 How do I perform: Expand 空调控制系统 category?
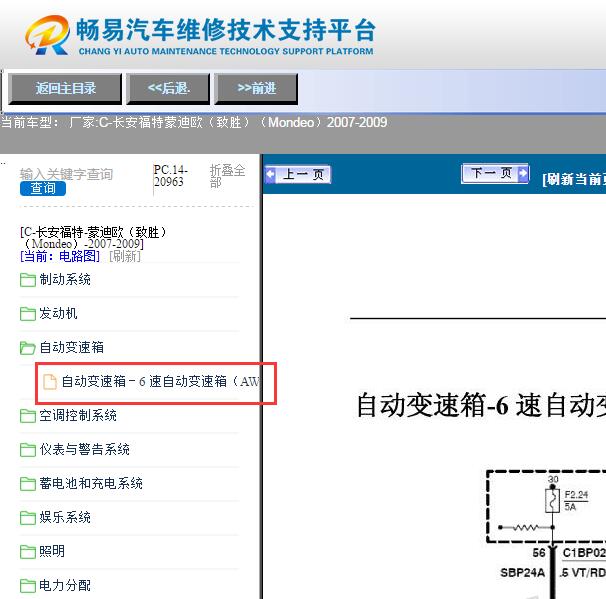click(78, 415)
